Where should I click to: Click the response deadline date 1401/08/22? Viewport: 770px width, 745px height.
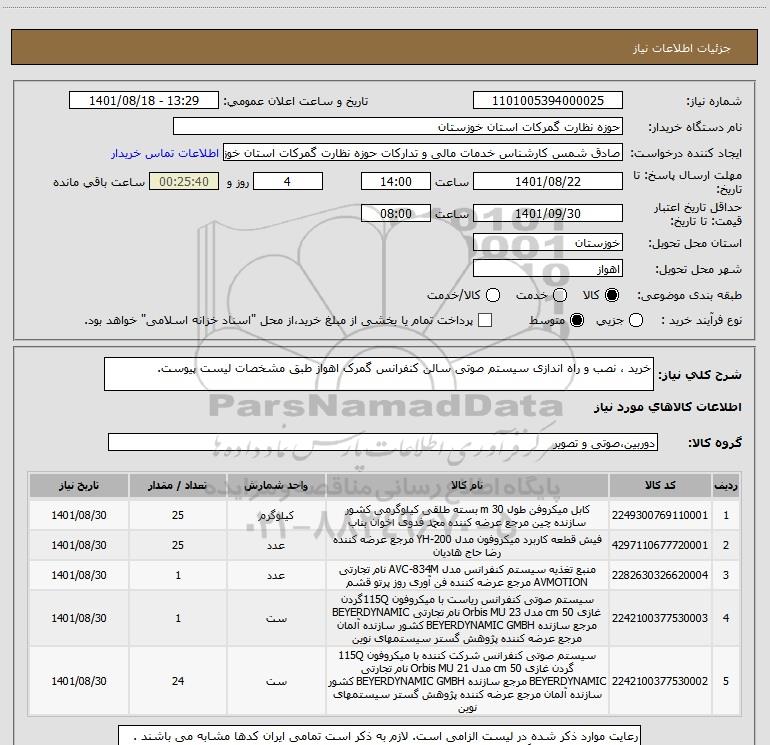pyautogui.click(x=548, y=181)
